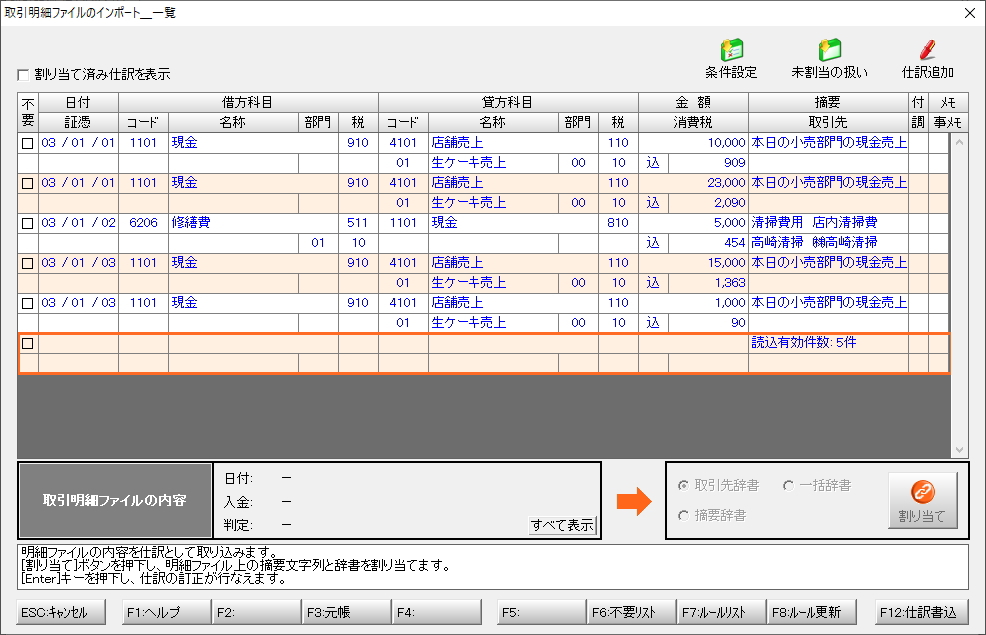986x635 pixels.
Task: Select tax amount 2,090 cell
Action: 708,203
